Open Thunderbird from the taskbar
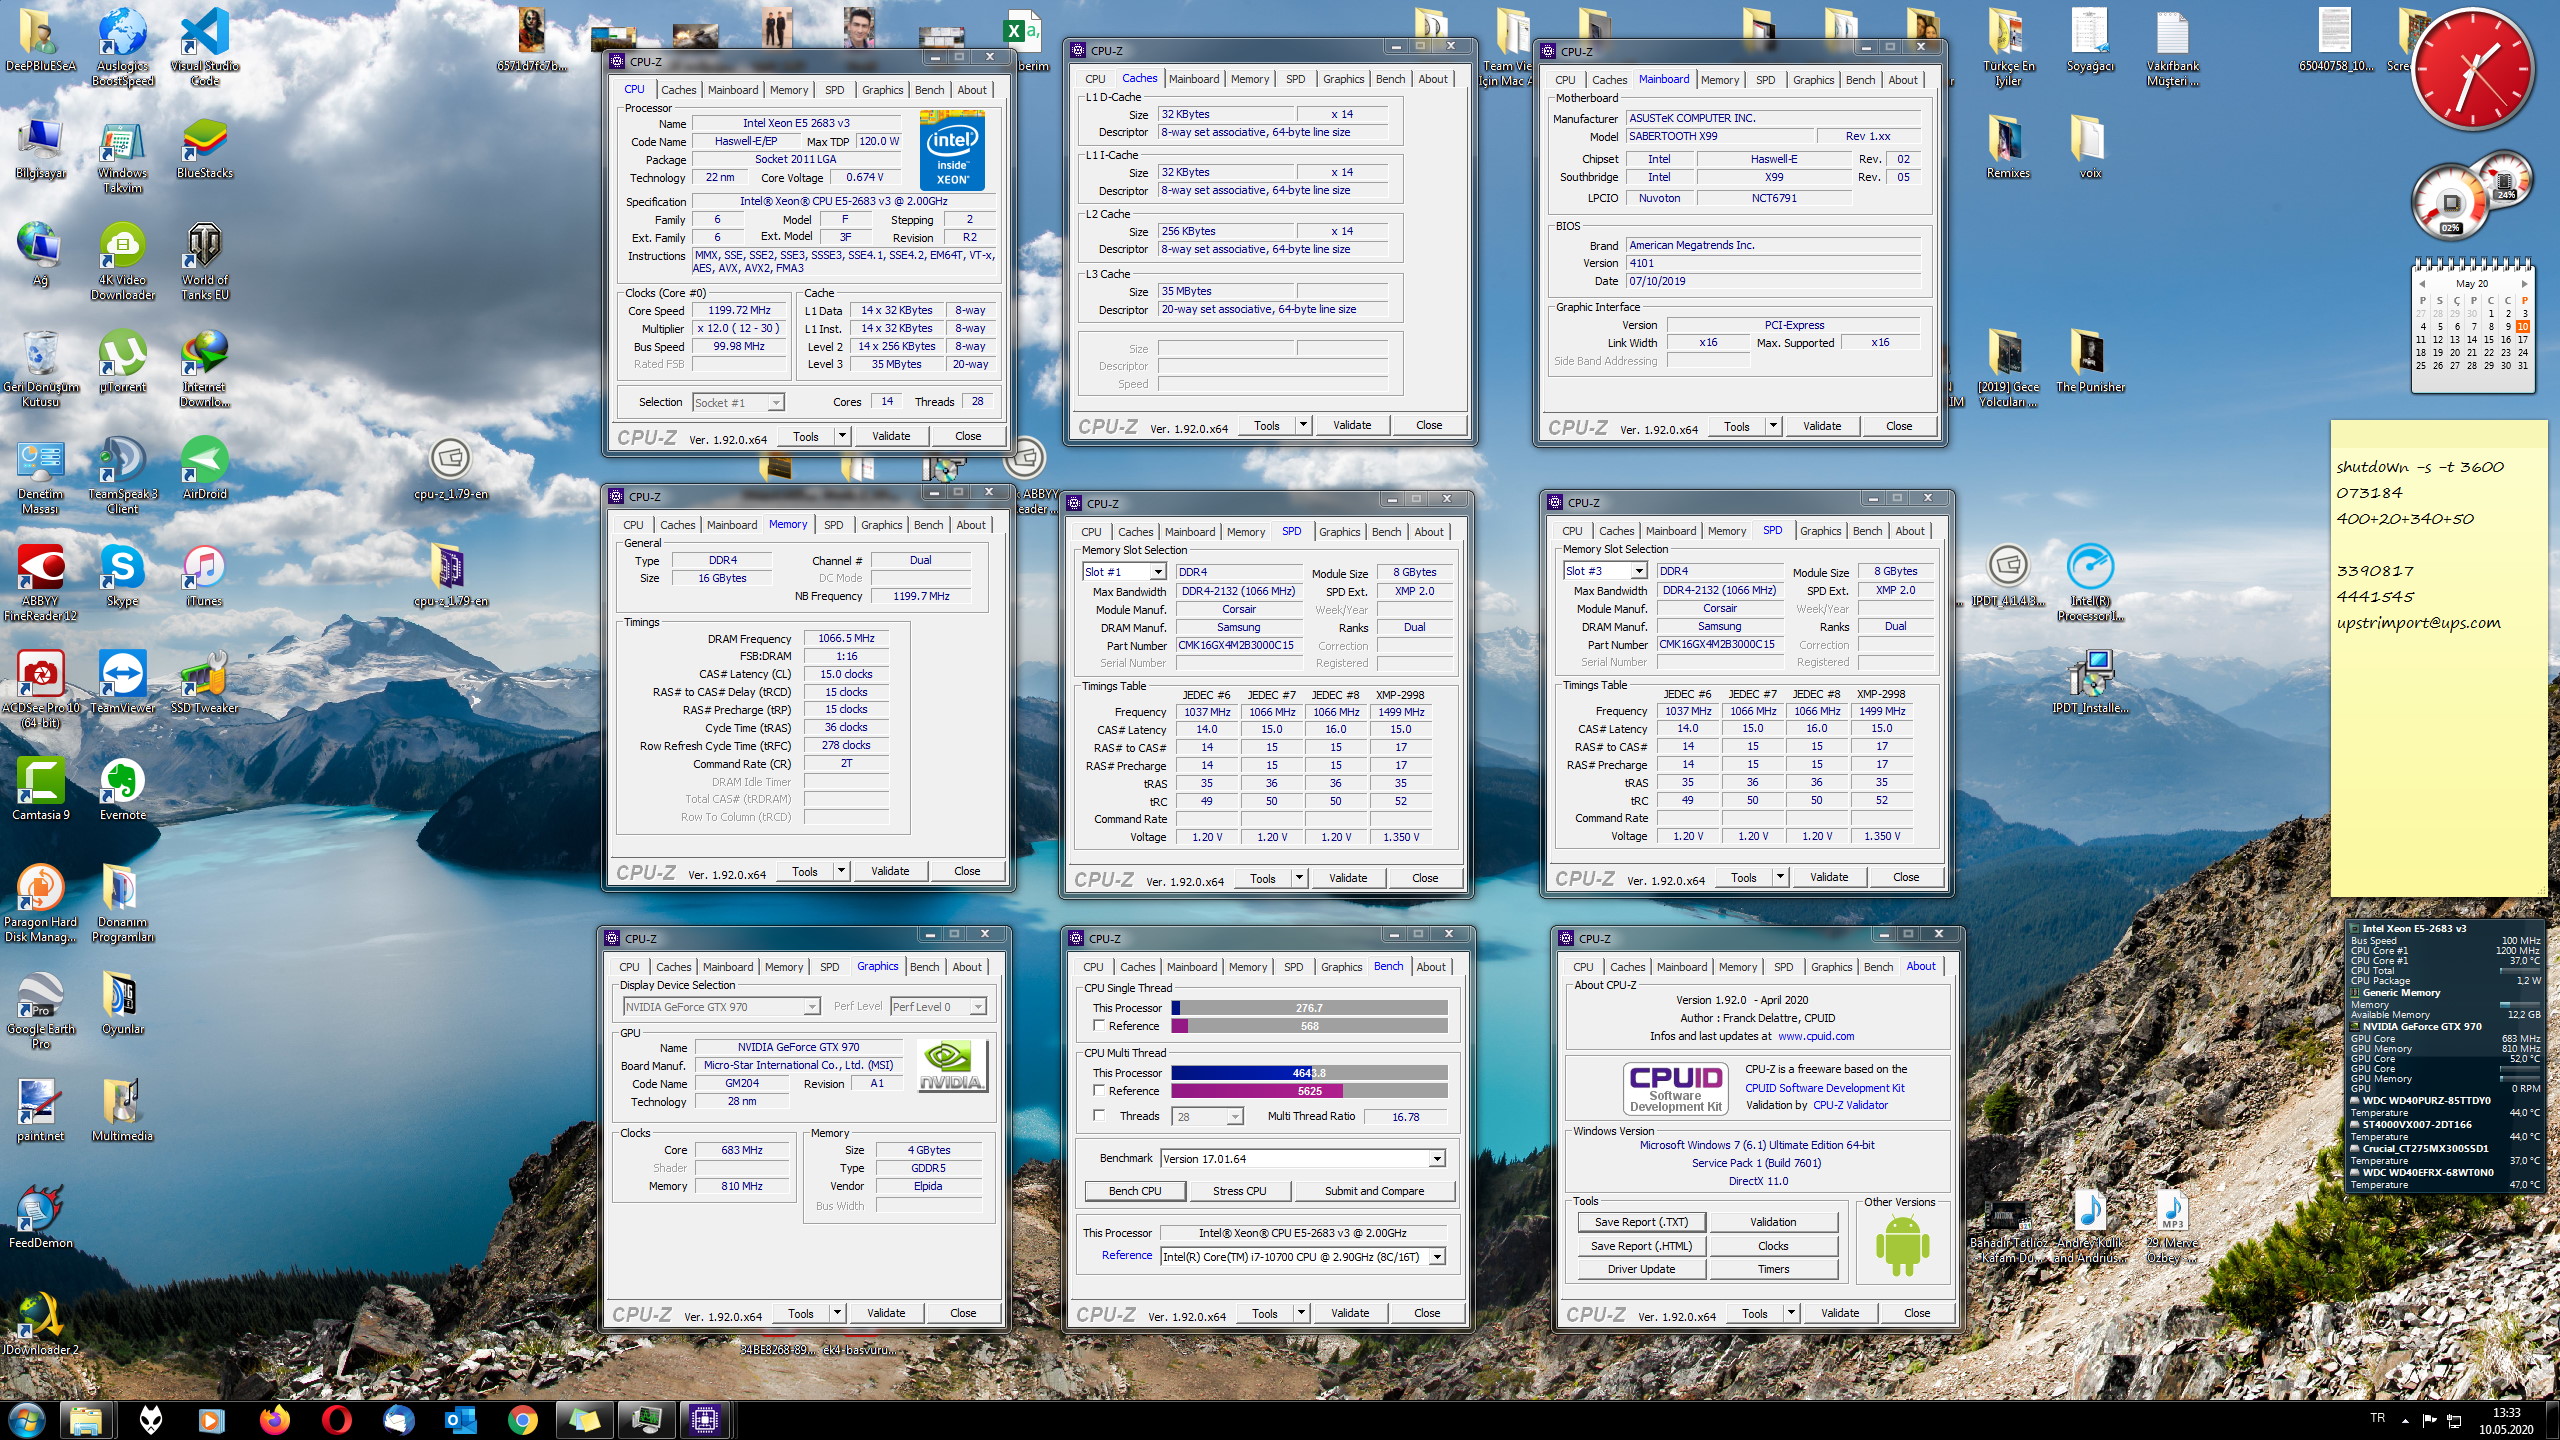 click(x=398, y=1419)
